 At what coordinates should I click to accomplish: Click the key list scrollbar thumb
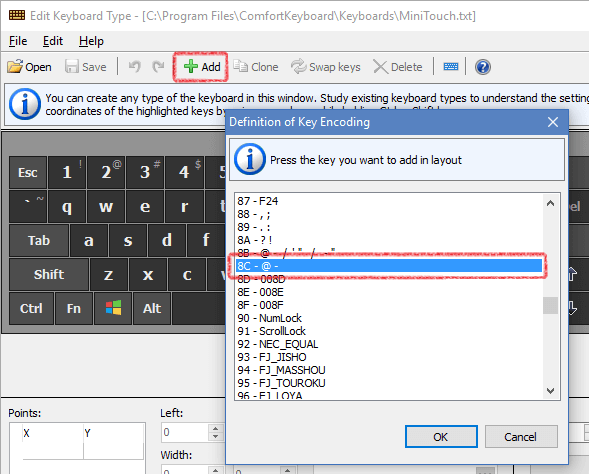tap(550, 305)
